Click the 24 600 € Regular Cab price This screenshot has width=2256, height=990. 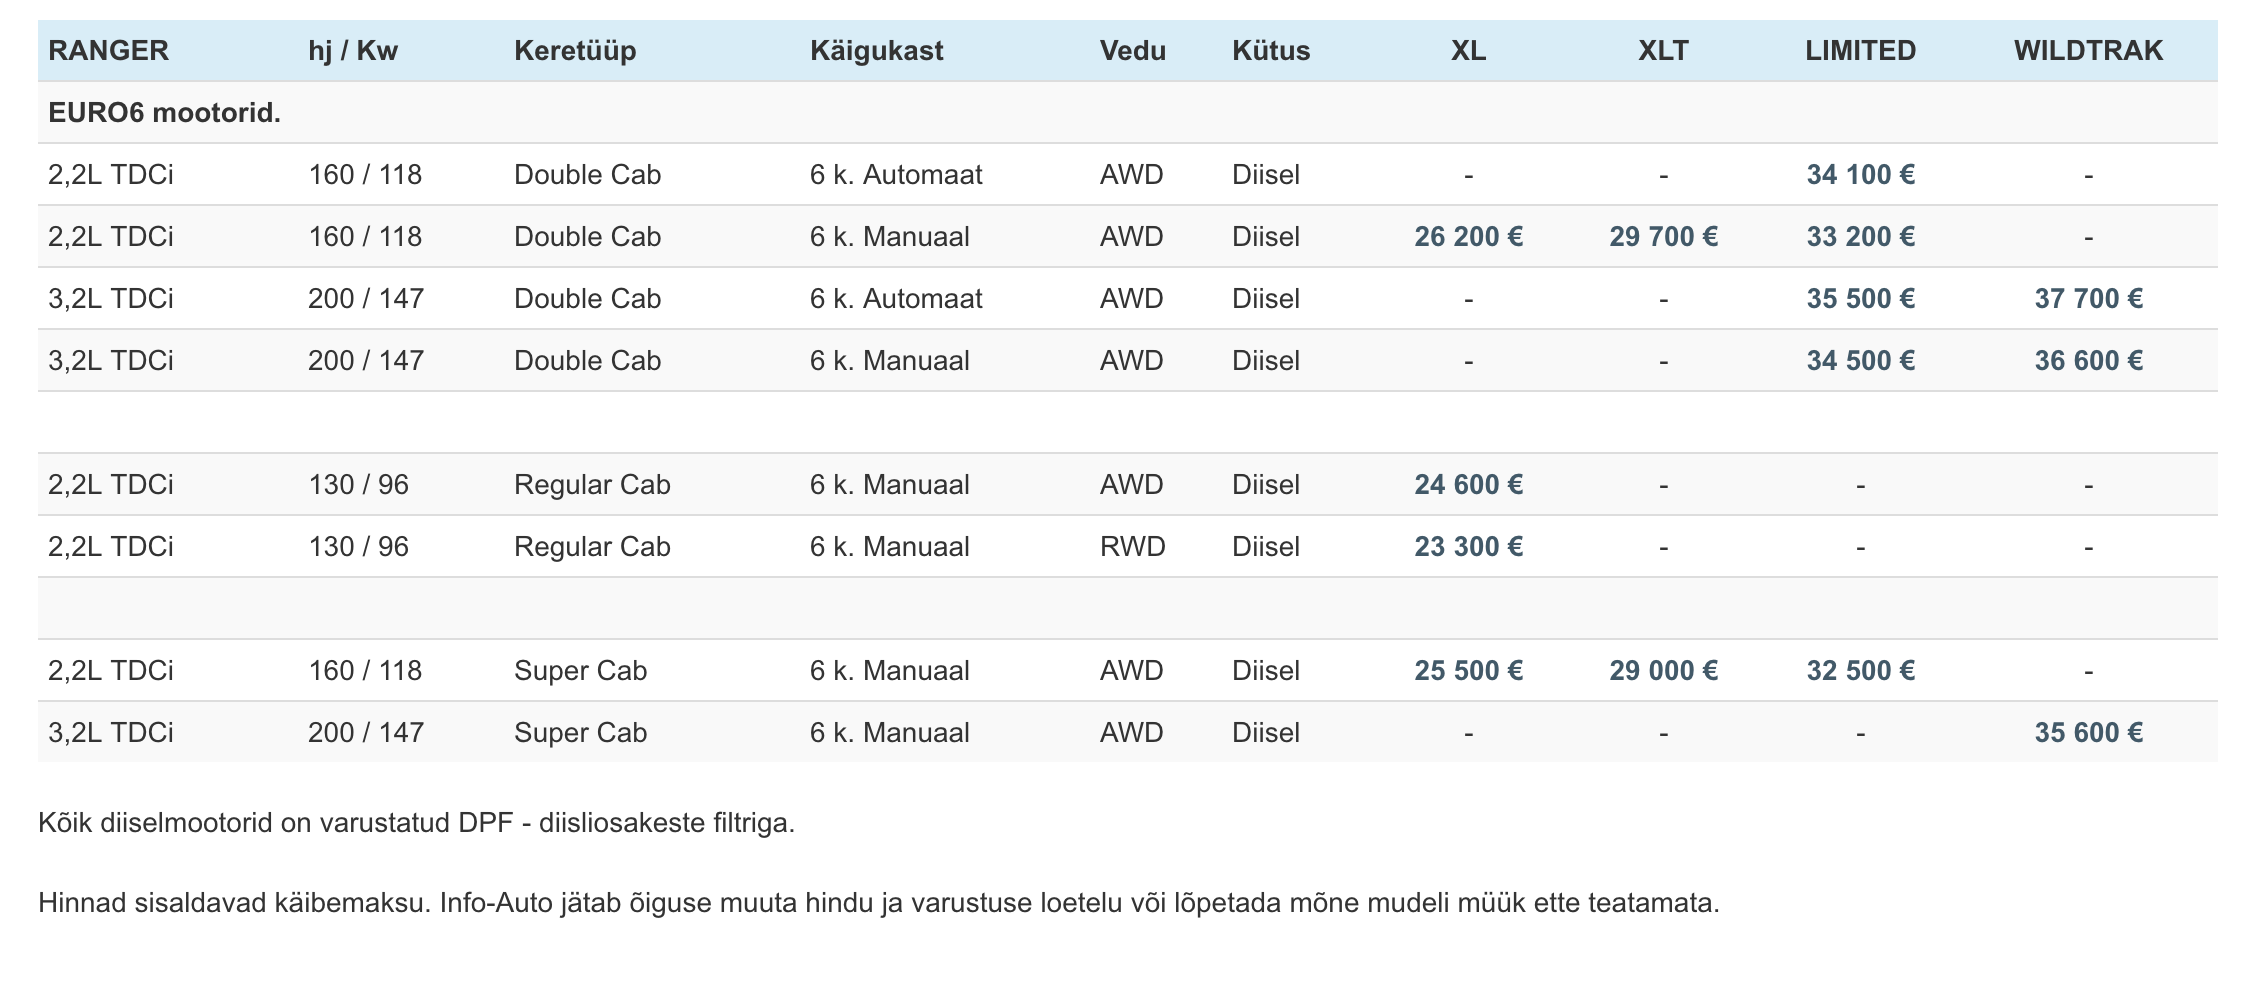click(1468, 485)
